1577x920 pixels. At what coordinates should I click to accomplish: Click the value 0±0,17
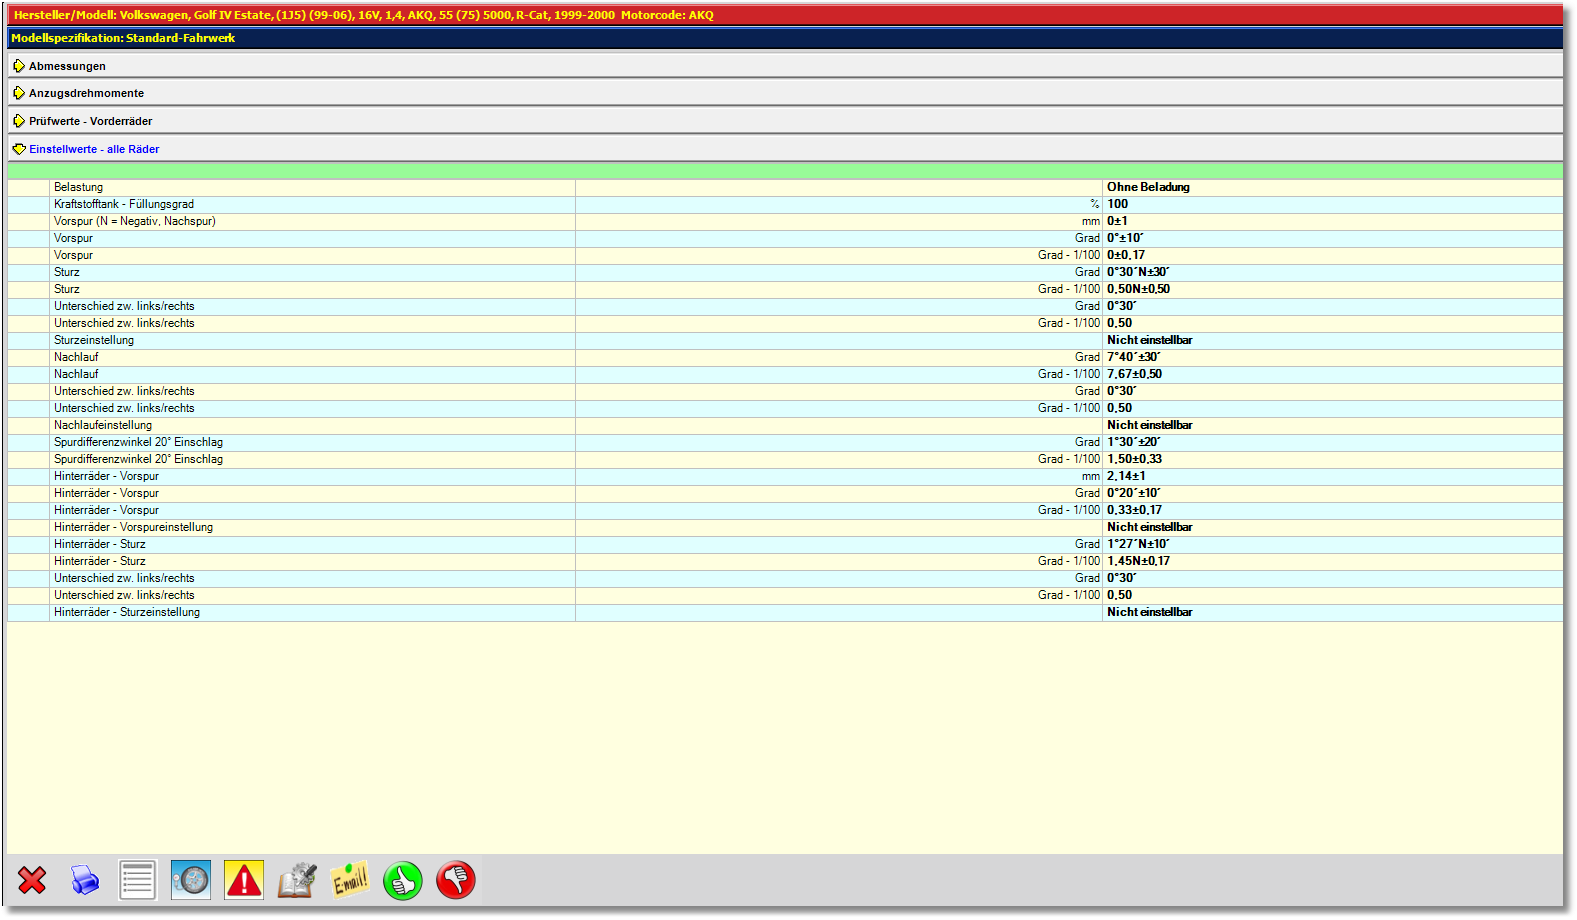[1126, 255]
